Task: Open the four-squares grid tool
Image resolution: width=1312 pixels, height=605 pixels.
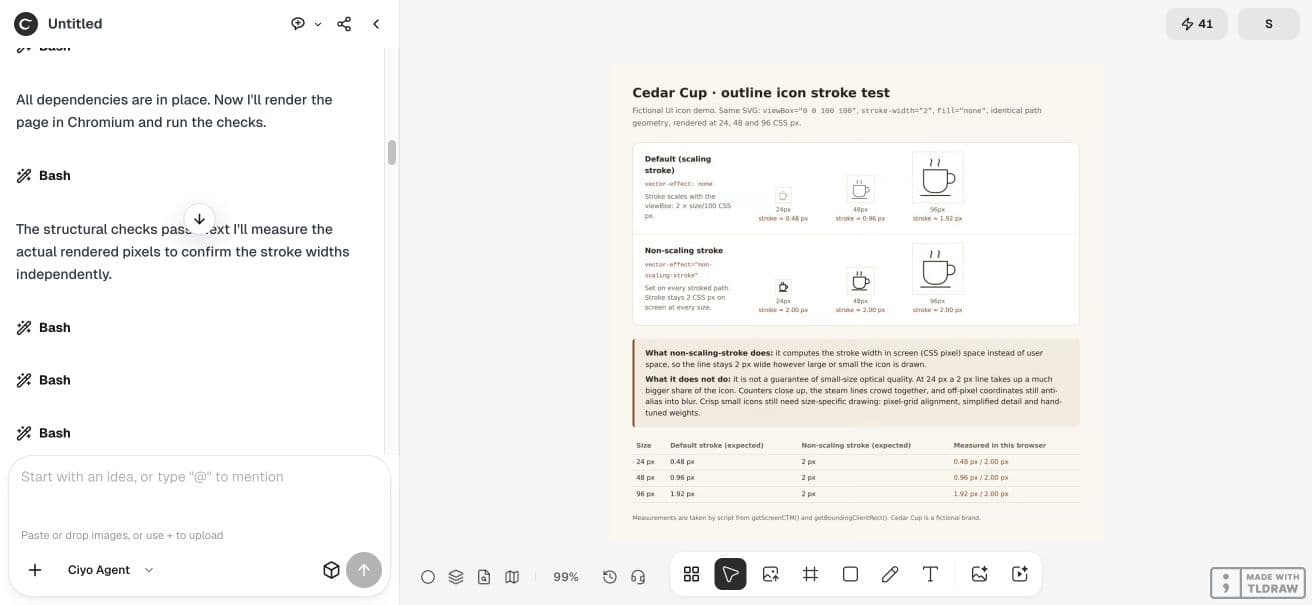Action: coord(691,574)
